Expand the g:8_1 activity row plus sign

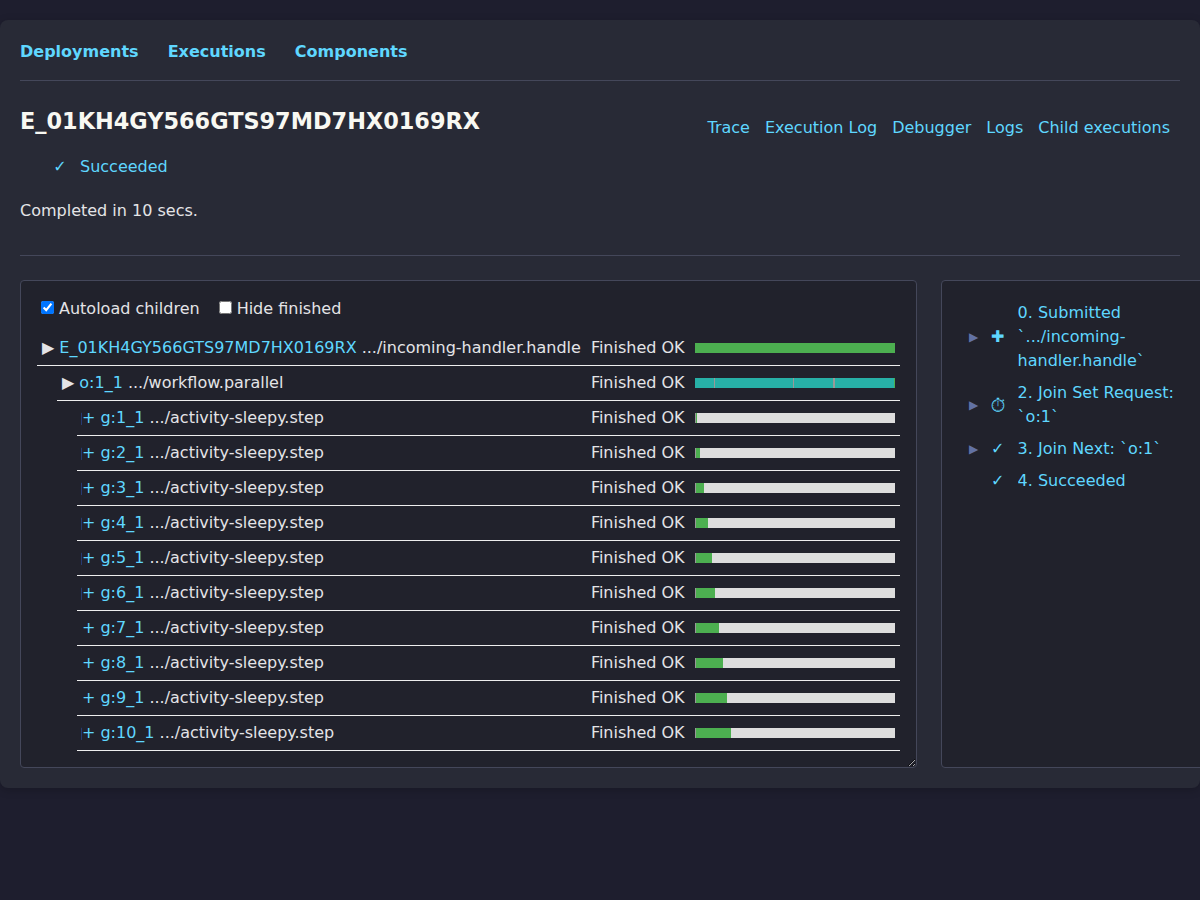point(89,663)
